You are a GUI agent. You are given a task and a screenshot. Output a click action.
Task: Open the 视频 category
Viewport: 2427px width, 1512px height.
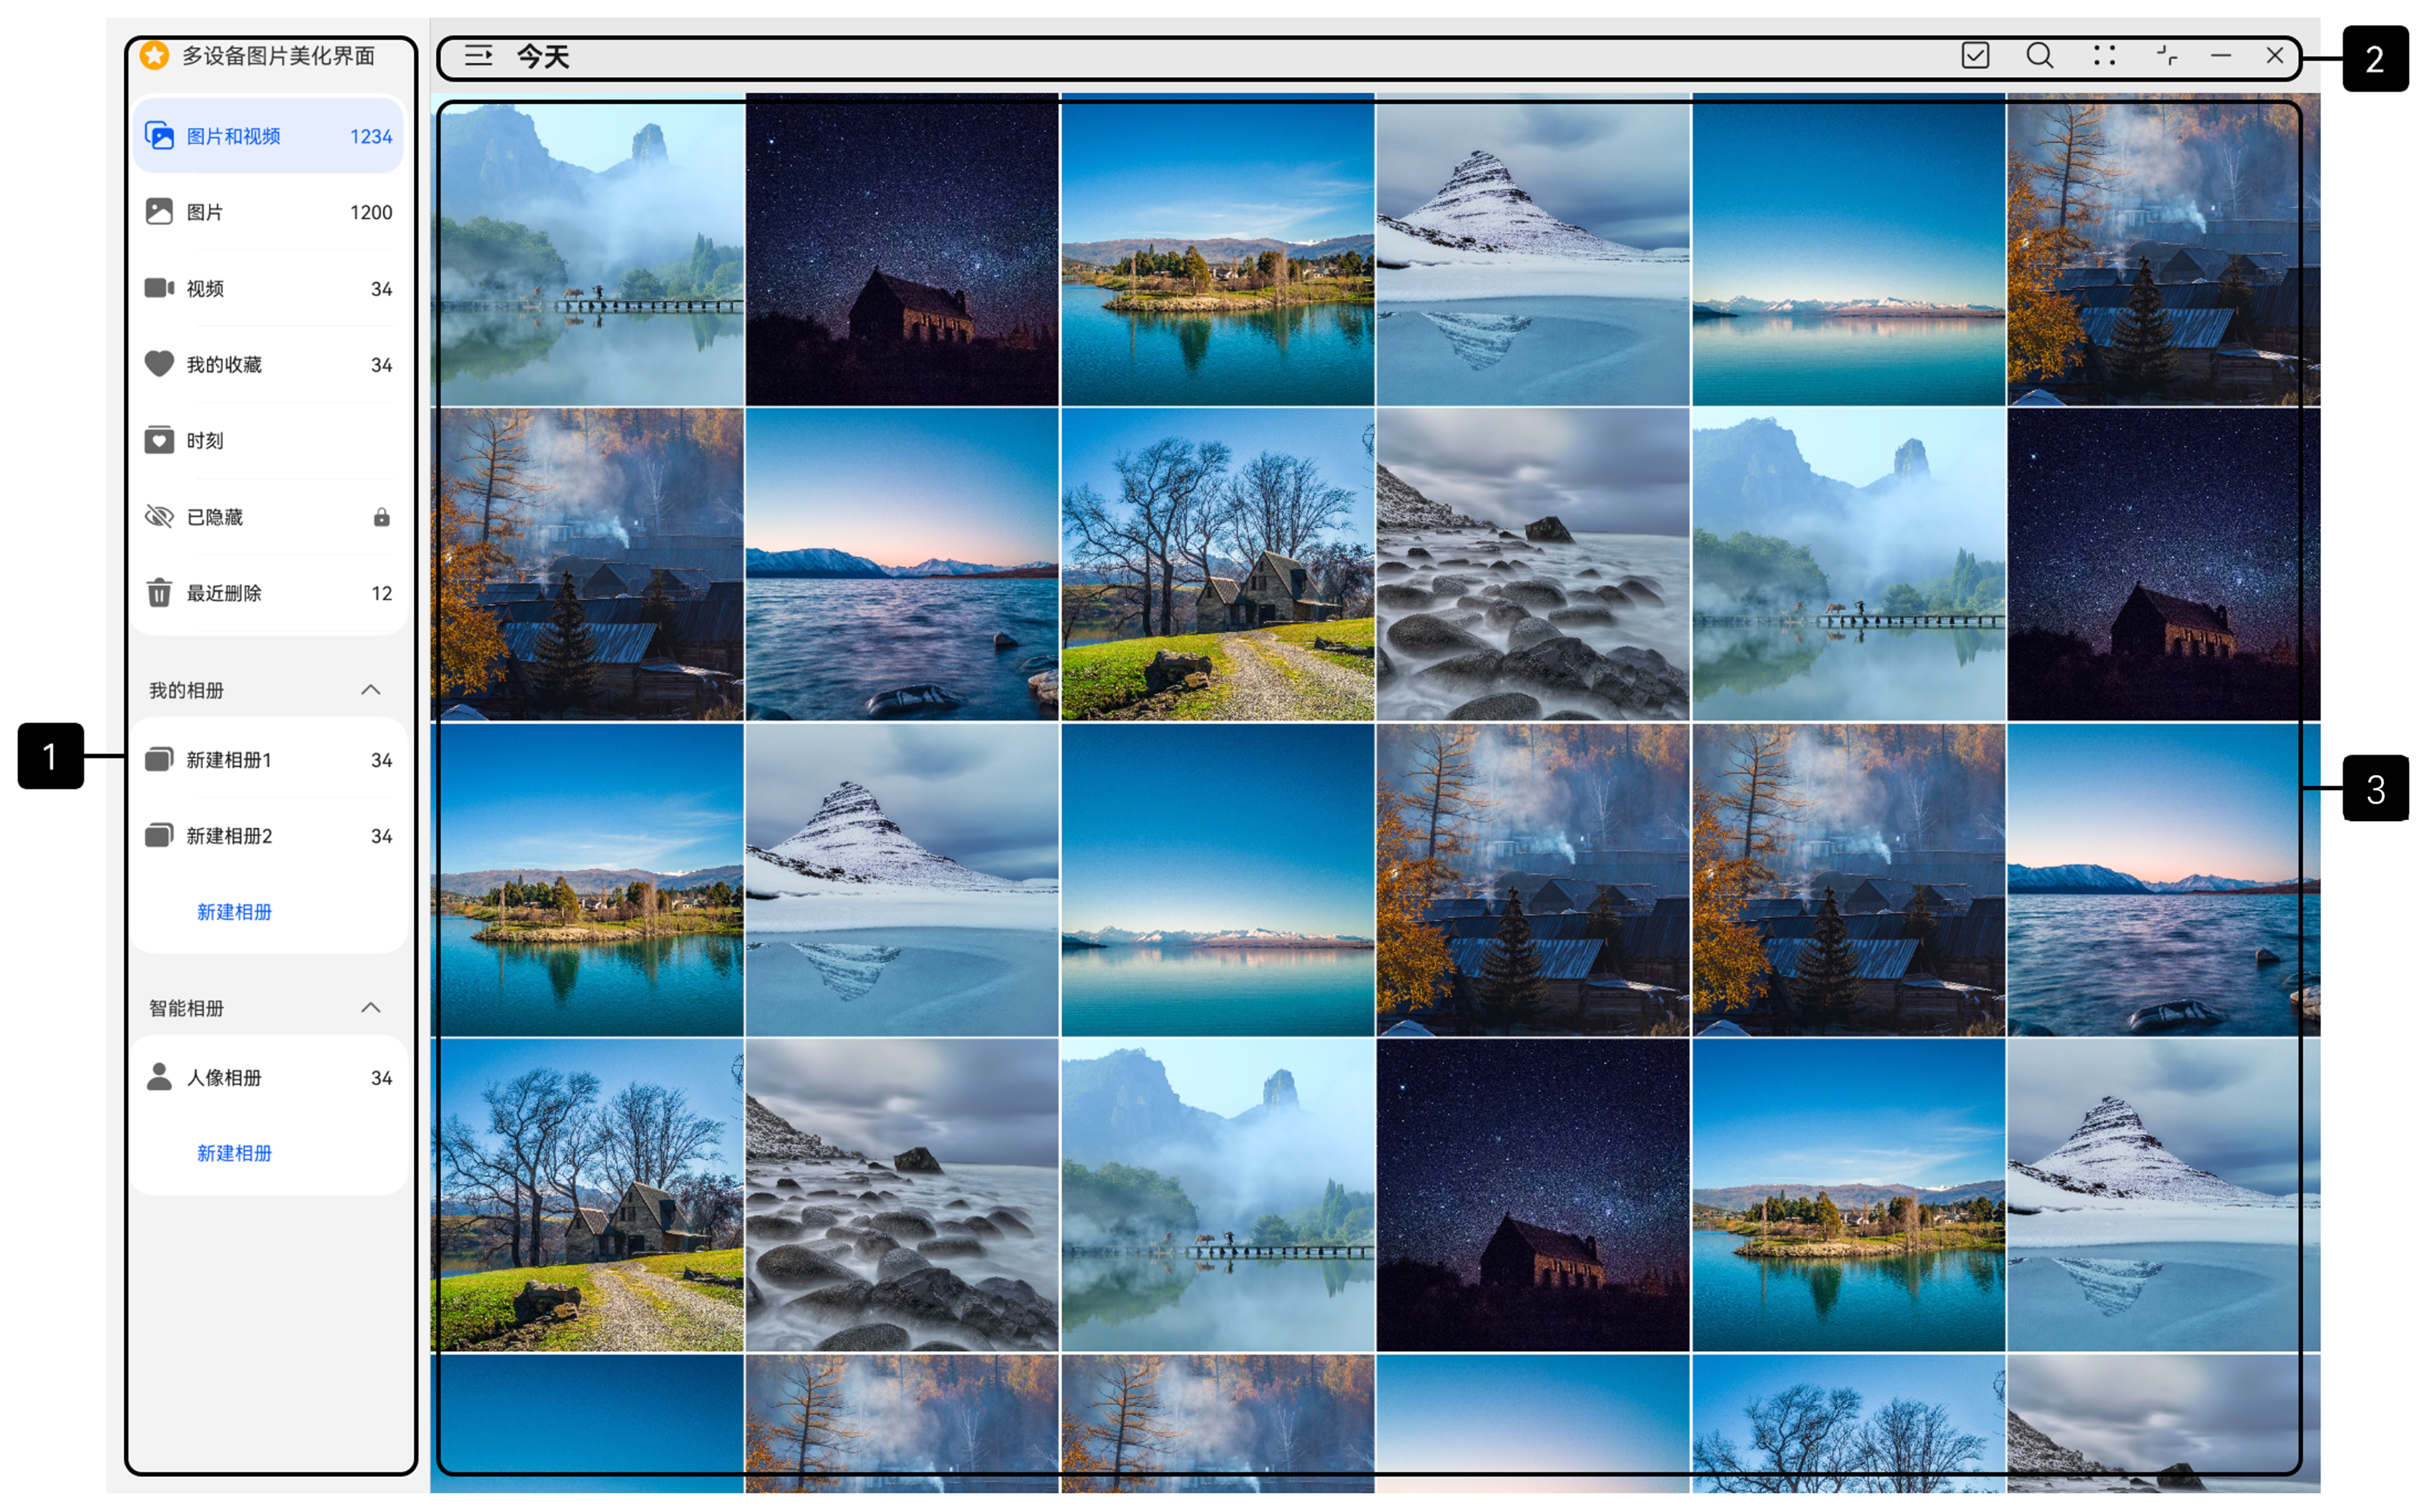point(268,288)
